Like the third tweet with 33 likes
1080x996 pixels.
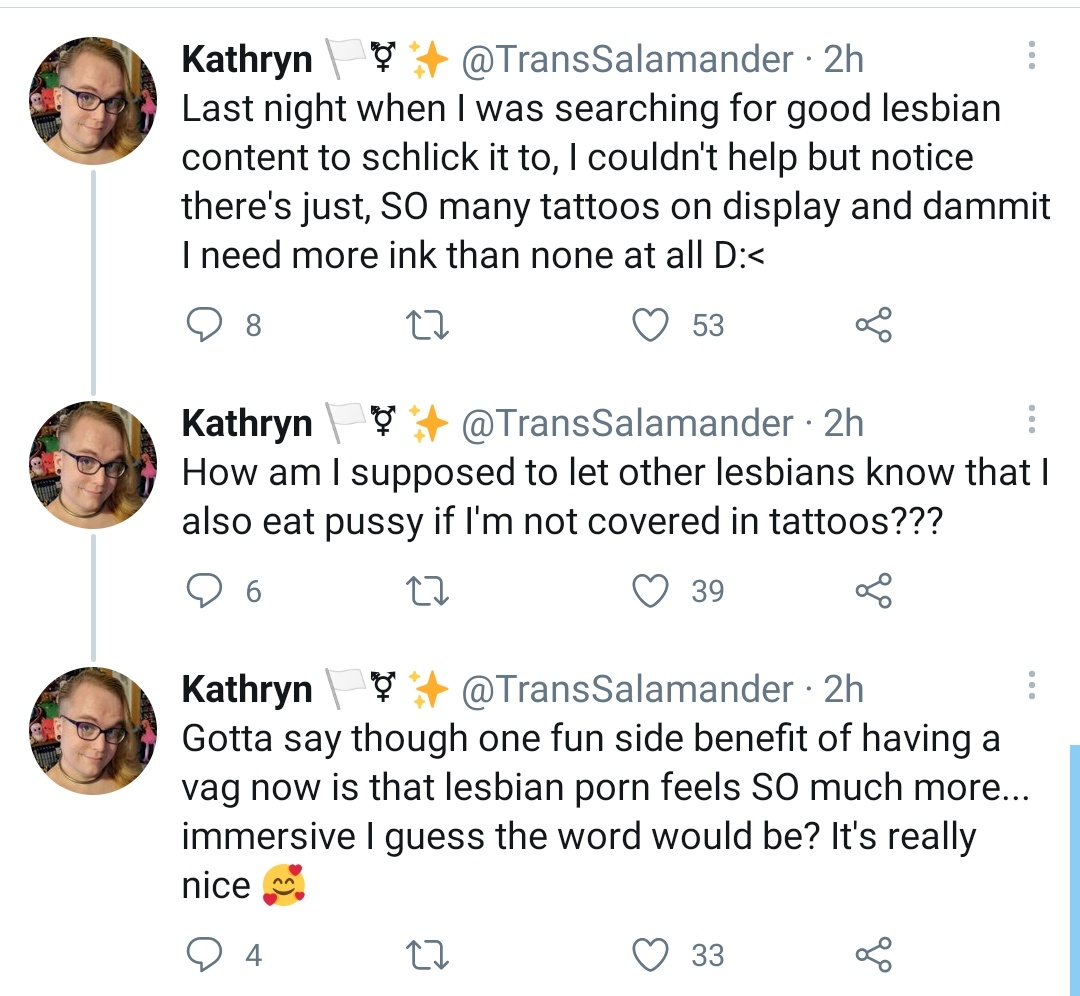pyautogui.click(x=650, y=955)
